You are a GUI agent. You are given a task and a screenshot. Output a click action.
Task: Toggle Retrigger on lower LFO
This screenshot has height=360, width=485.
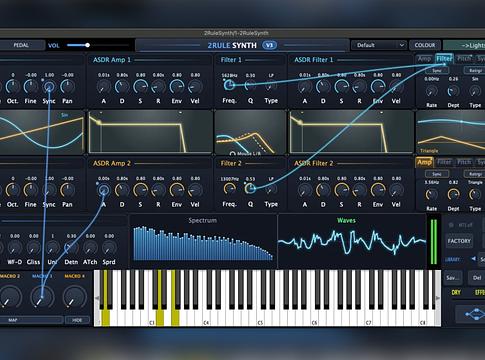(475, 174)
